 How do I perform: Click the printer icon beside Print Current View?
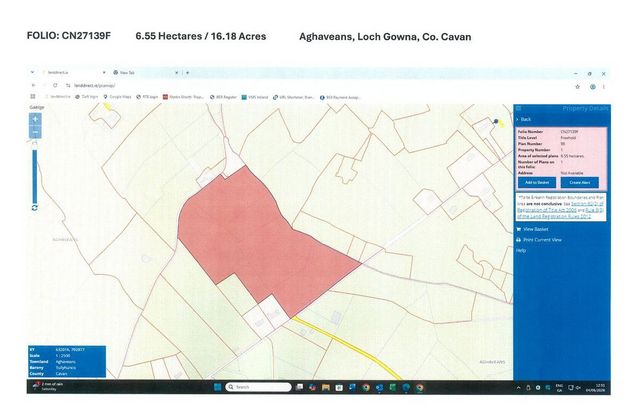(x=518, y=240)
